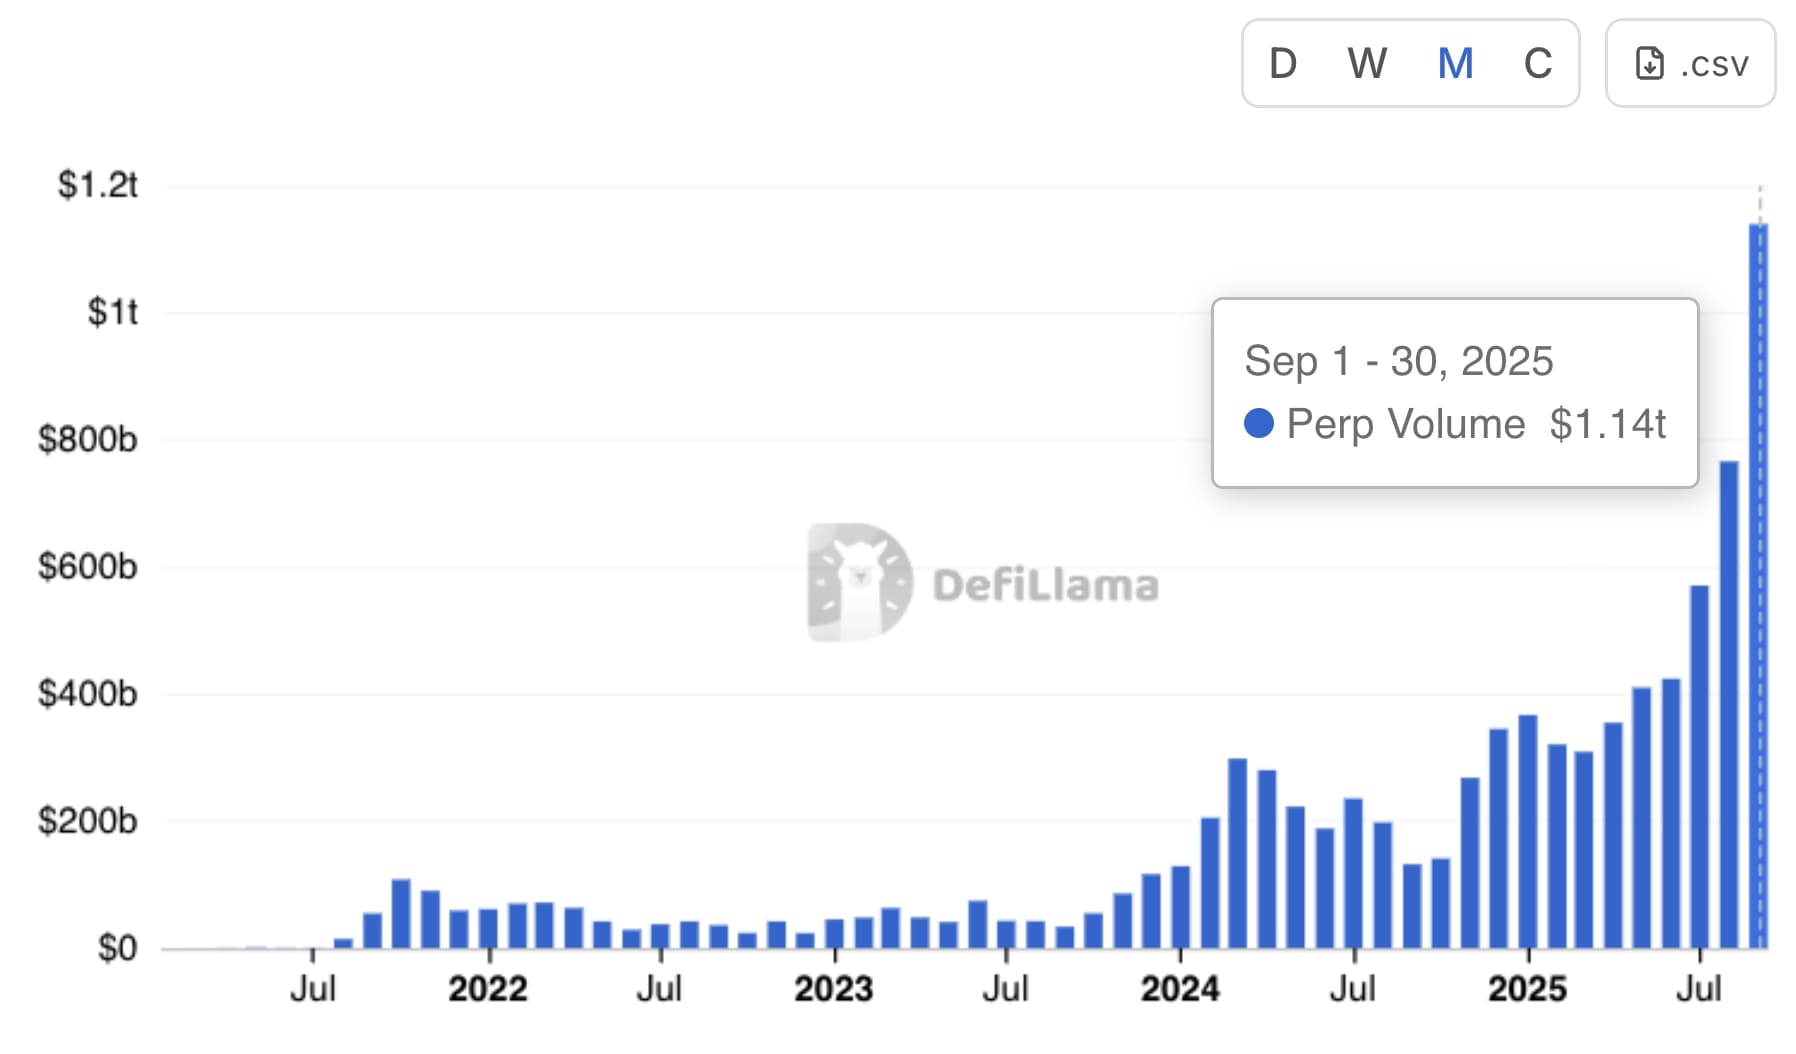Click the 2023 x-axis label
1796x1054 pixels.
834,989
